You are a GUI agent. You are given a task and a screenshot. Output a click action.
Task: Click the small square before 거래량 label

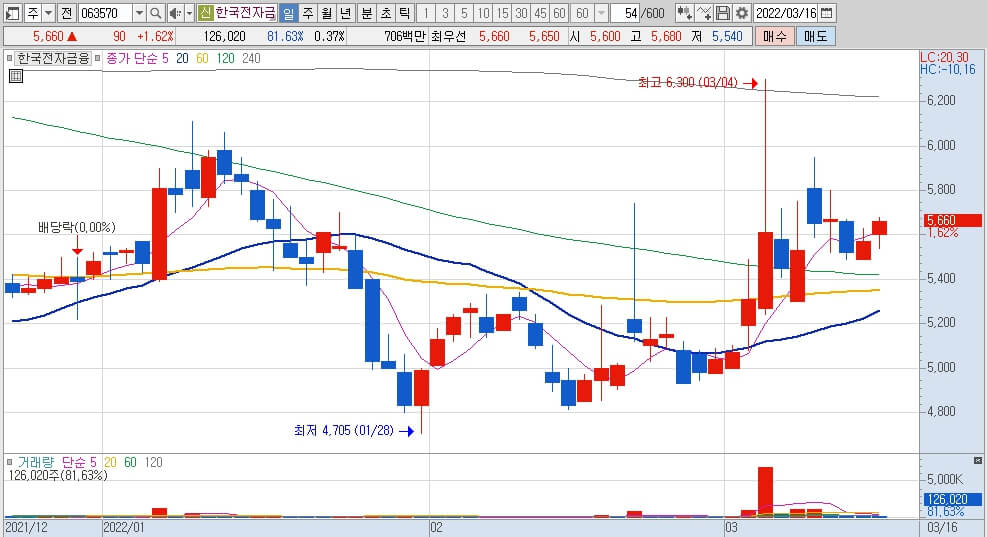(x=9, y=463)
